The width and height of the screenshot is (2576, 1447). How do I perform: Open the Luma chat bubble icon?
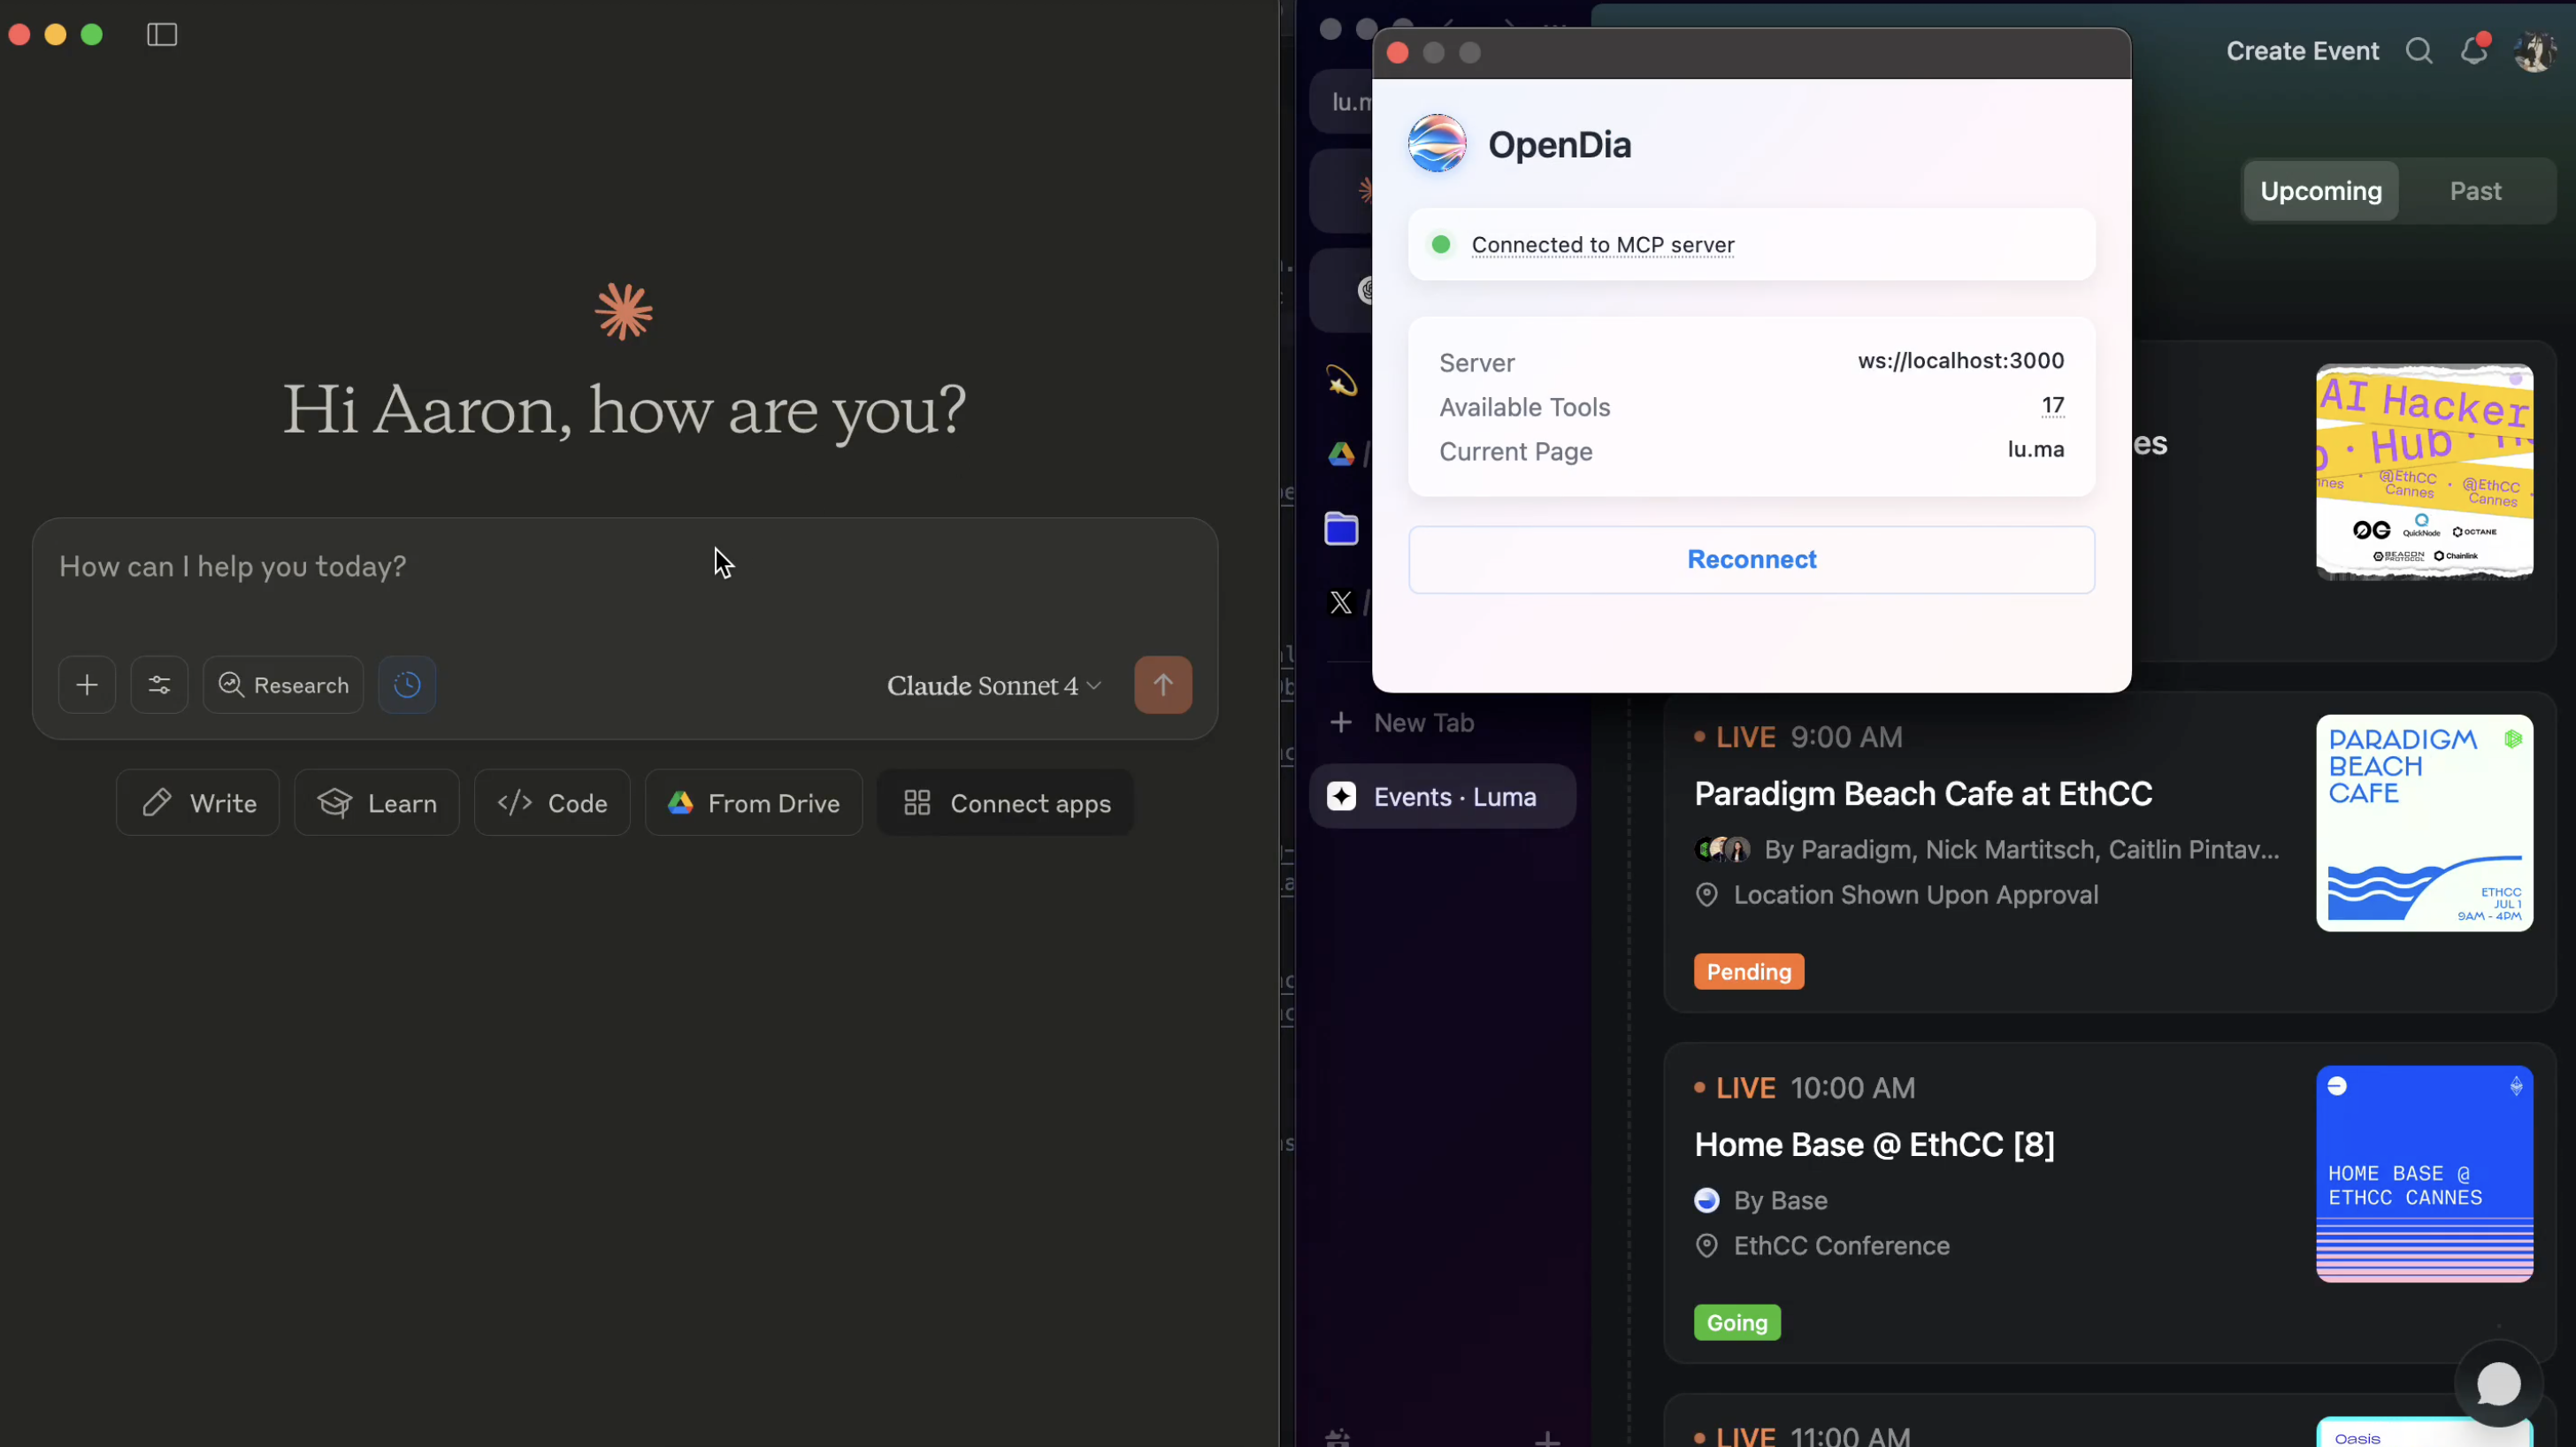point(2498,1384)
